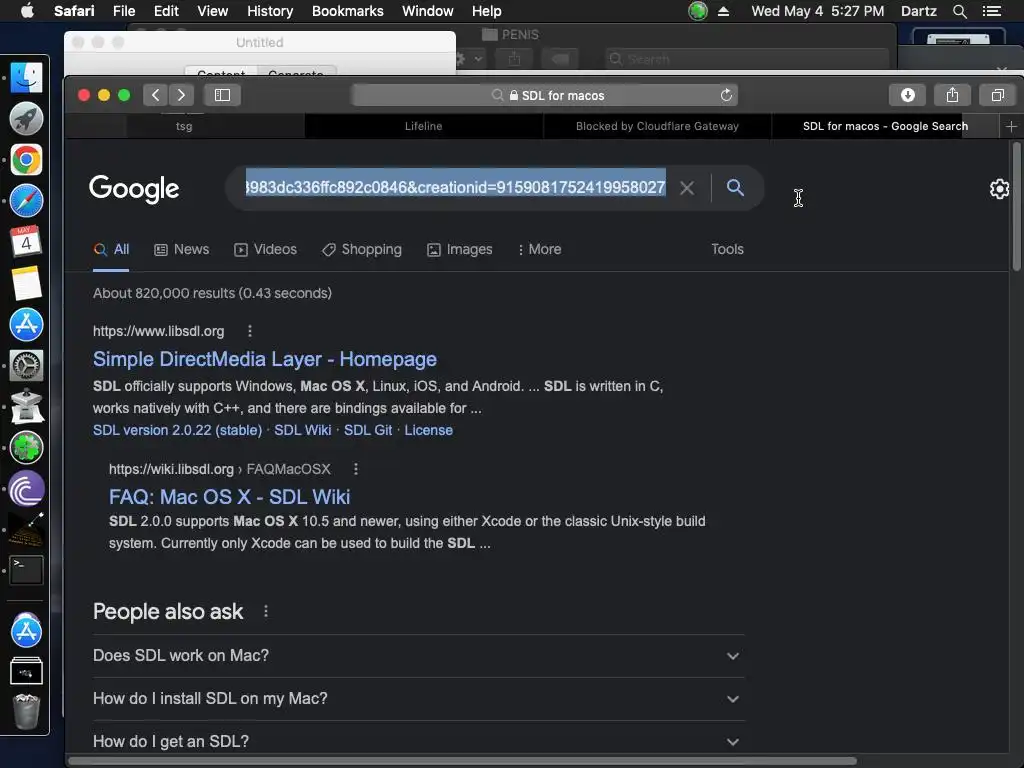Click the vertical scrollbar thumb on right
The height and width of the screenshot is (768, 1024).
[1016, 206]
